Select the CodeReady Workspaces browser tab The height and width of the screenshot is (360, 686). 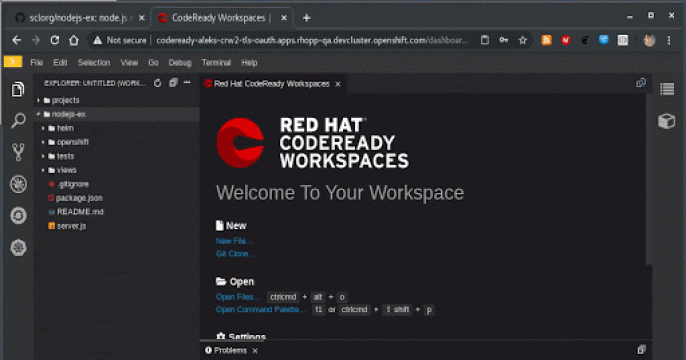point(221,18)
